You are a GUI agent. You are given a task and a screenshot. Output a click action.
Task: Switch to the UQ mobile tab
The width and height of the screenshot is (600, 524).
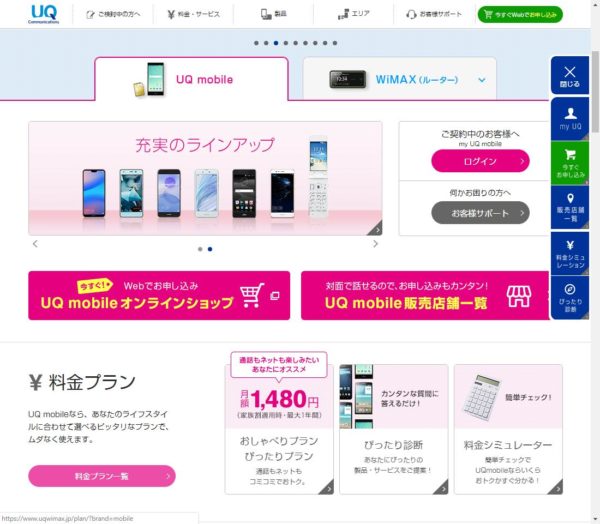(191, 79)
